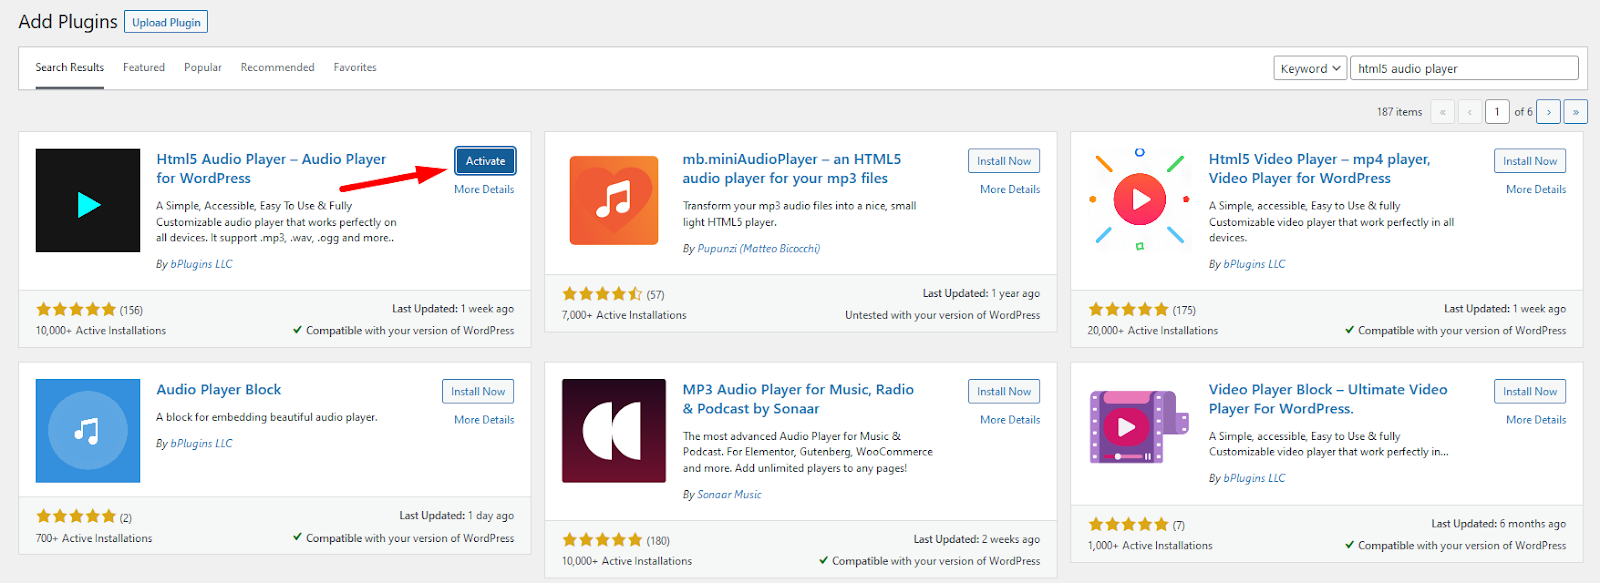Viewport: 1600px width, 583px height.
Task: Click the star rating with 57 reviews
Action: pos(602,294)
